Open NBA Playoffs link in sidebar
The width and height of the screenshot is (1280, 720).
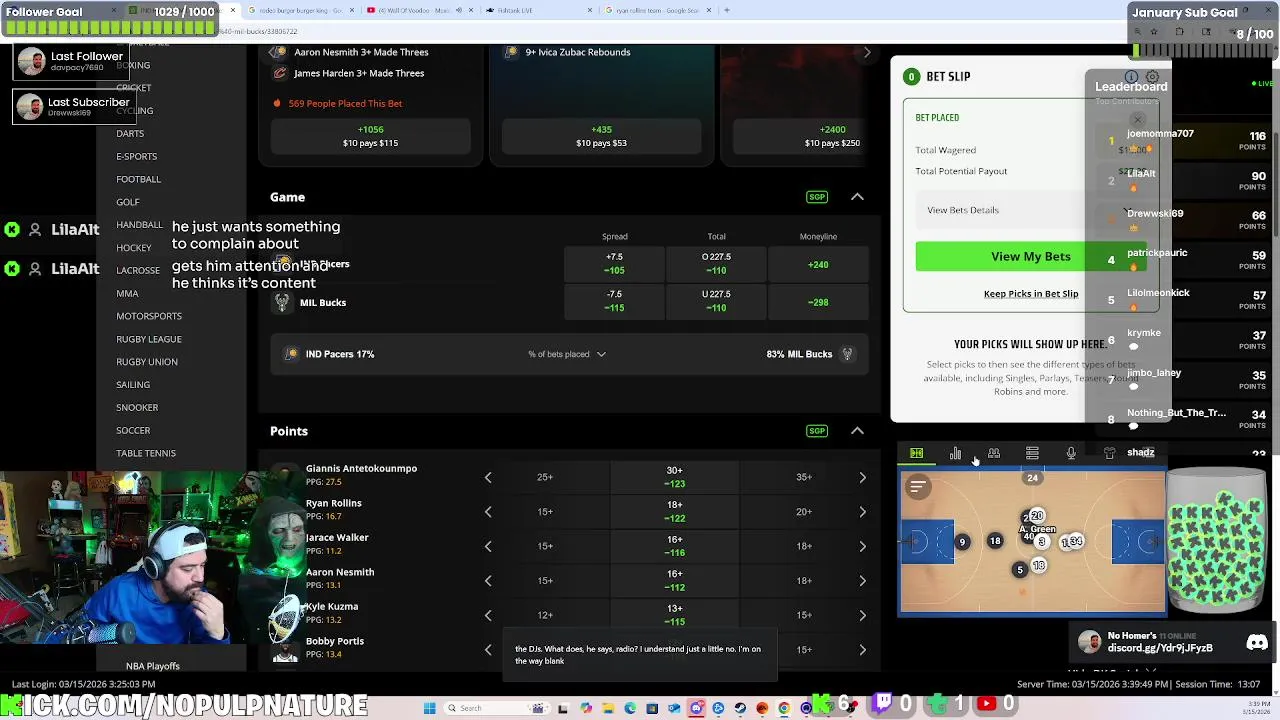(x=153, y=666)
